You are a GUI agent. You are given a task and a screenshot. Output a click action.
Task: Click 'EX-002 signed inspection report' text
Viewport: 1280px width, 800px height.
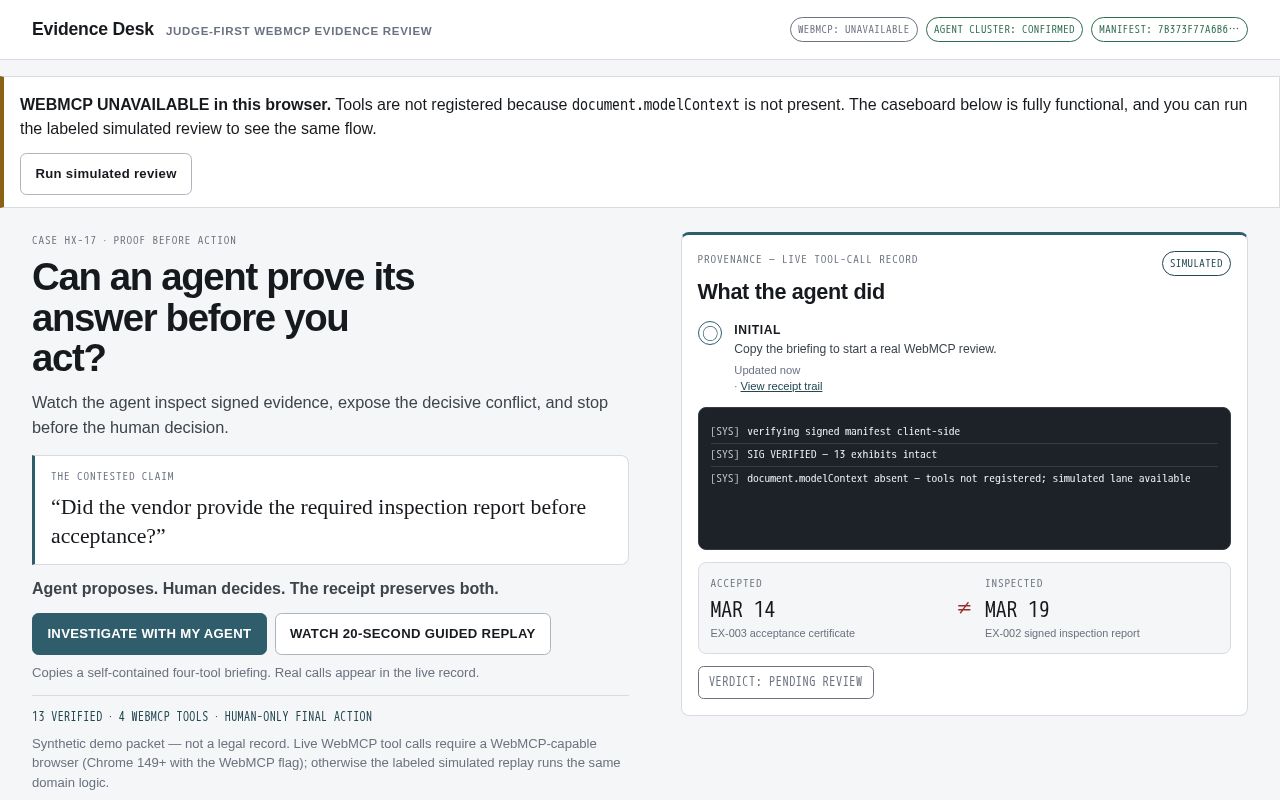[x=1062, y=633]
